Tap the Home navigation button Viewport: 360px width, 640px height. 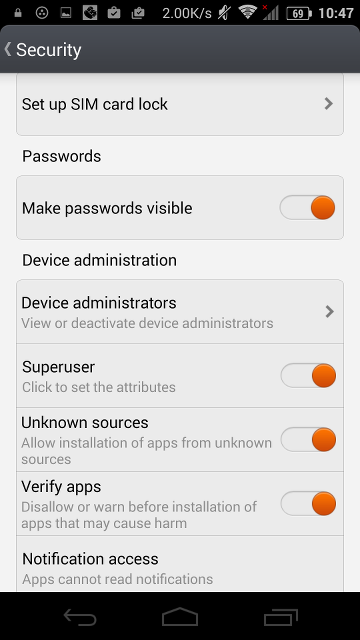(180, 616)
